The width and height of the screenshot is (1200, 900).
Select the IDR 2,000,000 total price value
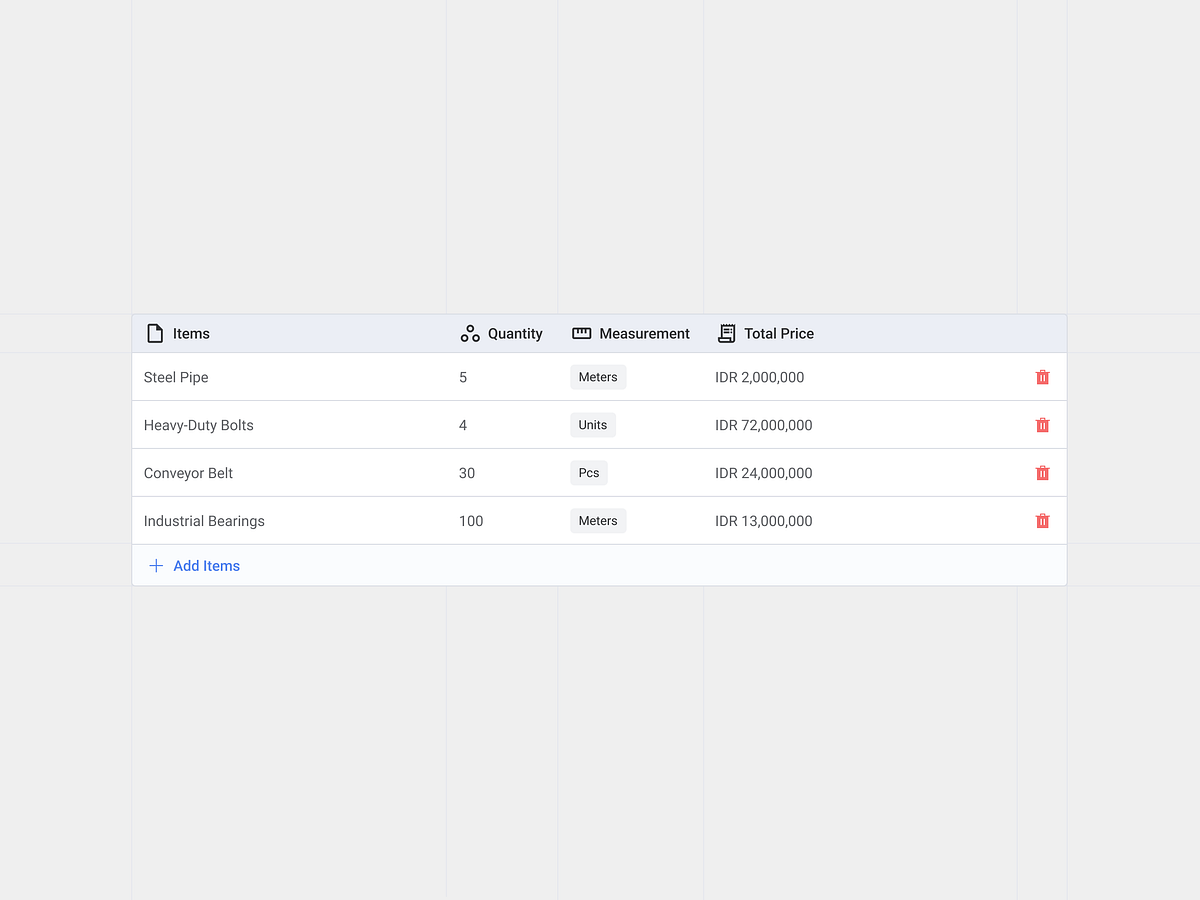(759, 377)
